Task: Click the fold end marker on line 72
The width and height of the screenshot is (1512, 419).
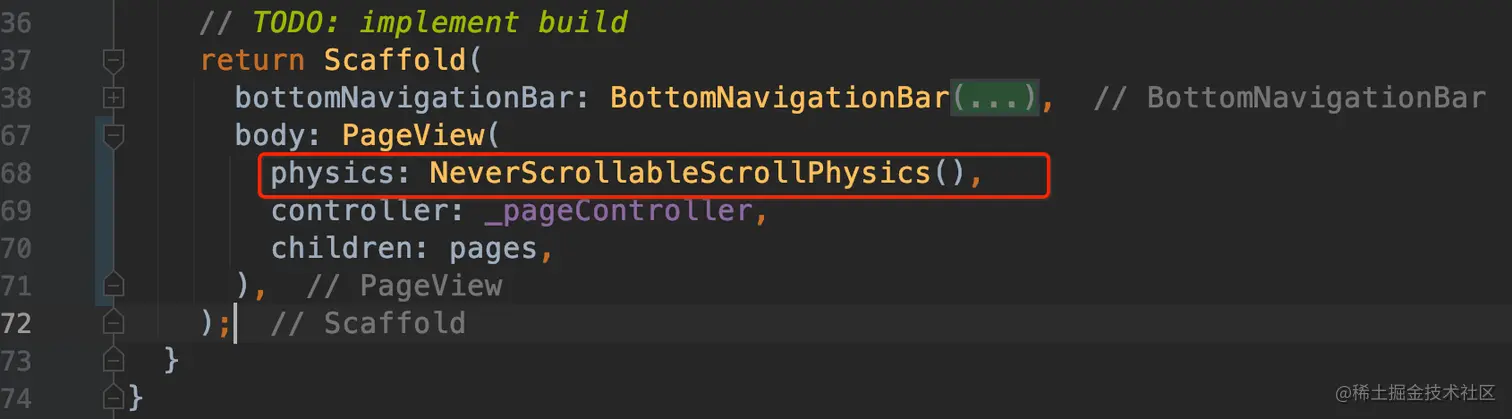Action: click(114, 323)
